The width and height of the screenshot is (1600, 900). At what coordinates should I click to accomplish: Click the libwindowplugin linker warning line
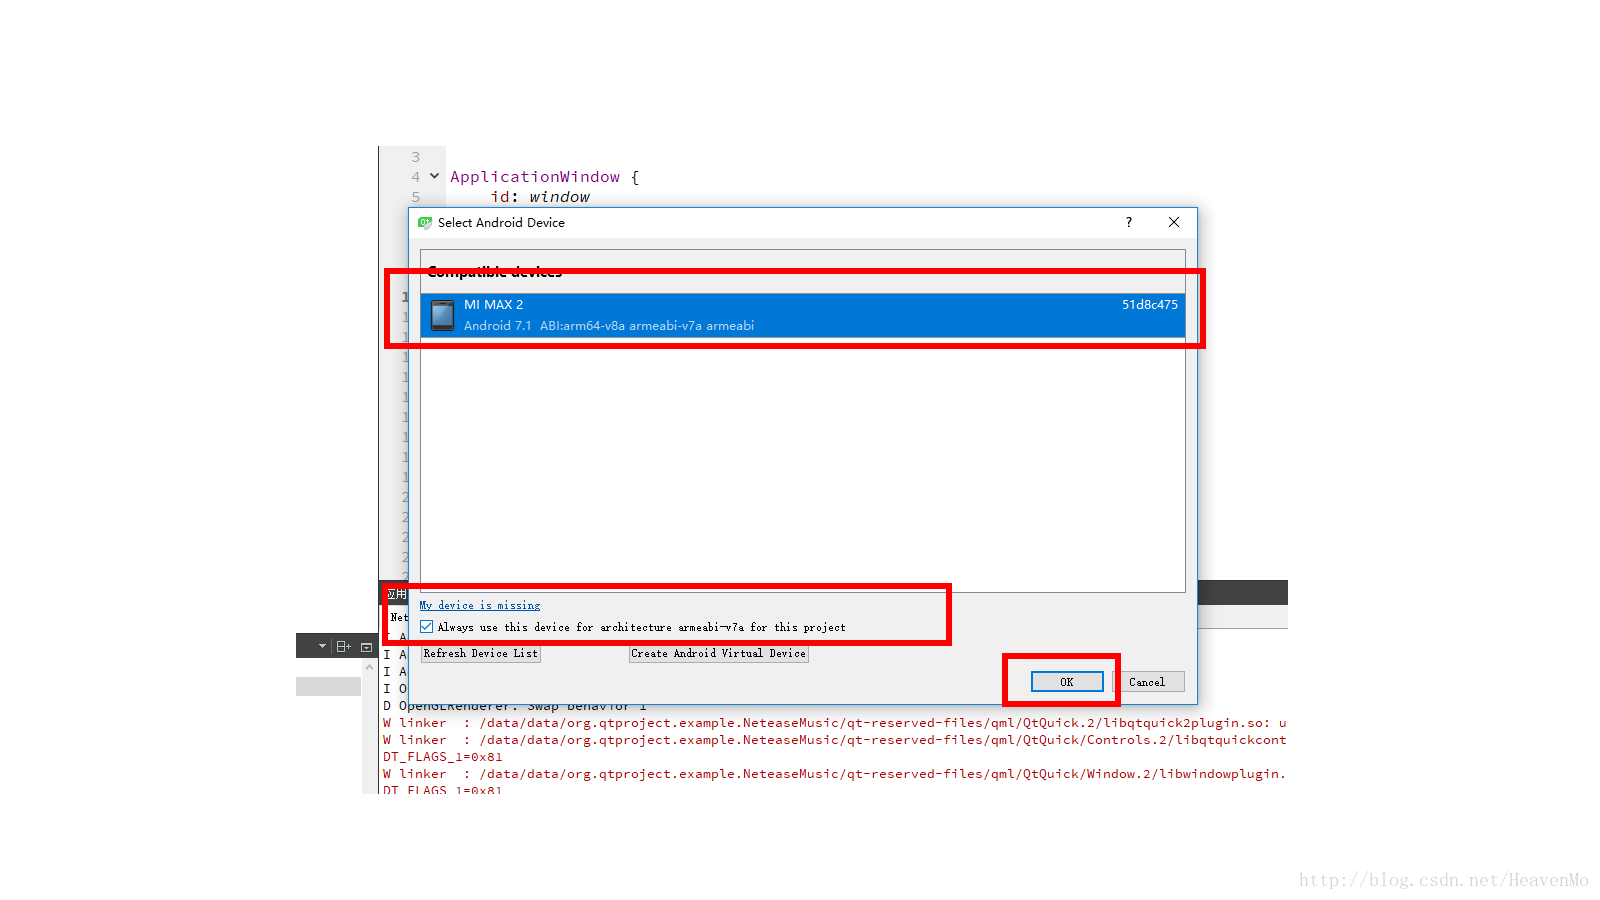tap(834, 774)
